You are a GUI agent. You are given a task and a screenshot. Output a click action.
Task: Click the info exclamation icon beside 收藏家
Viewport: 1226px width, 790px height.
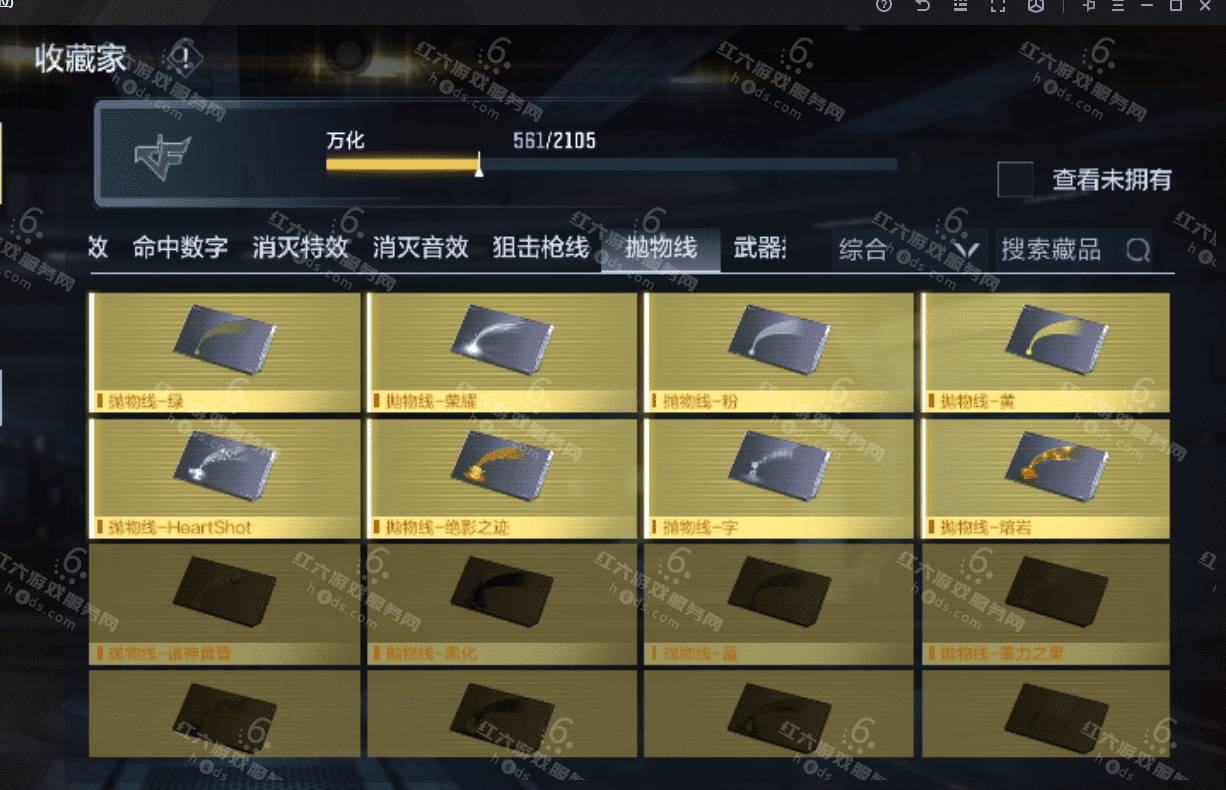tap(184, 58)
